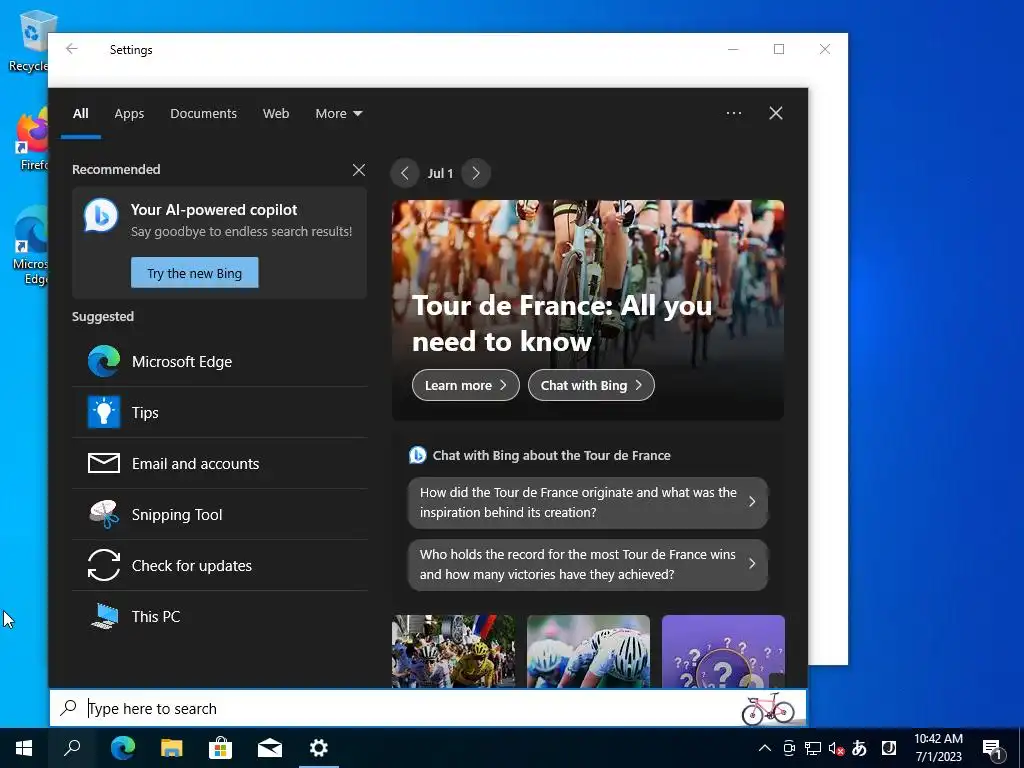Show hidden system tray icons

[x=764, y=748]
